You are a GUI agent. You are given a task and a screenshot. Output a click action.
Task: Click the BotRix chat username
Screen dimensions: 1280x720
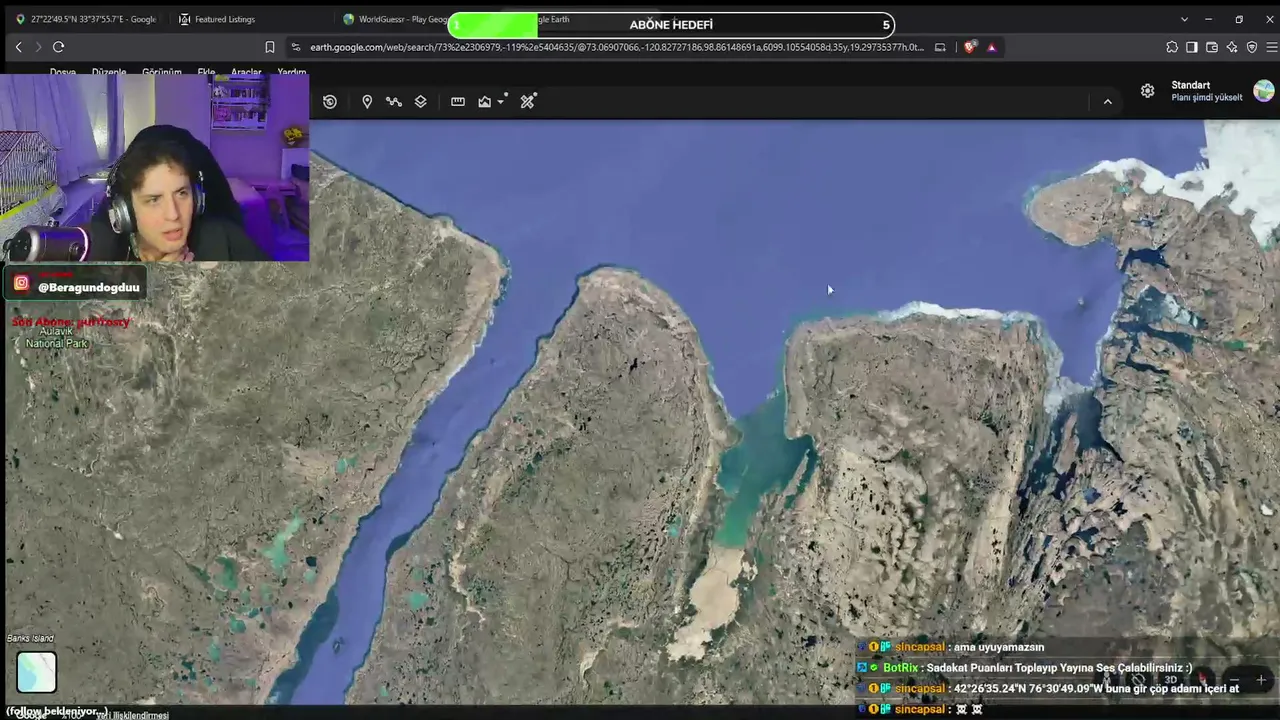coord(900,668)
